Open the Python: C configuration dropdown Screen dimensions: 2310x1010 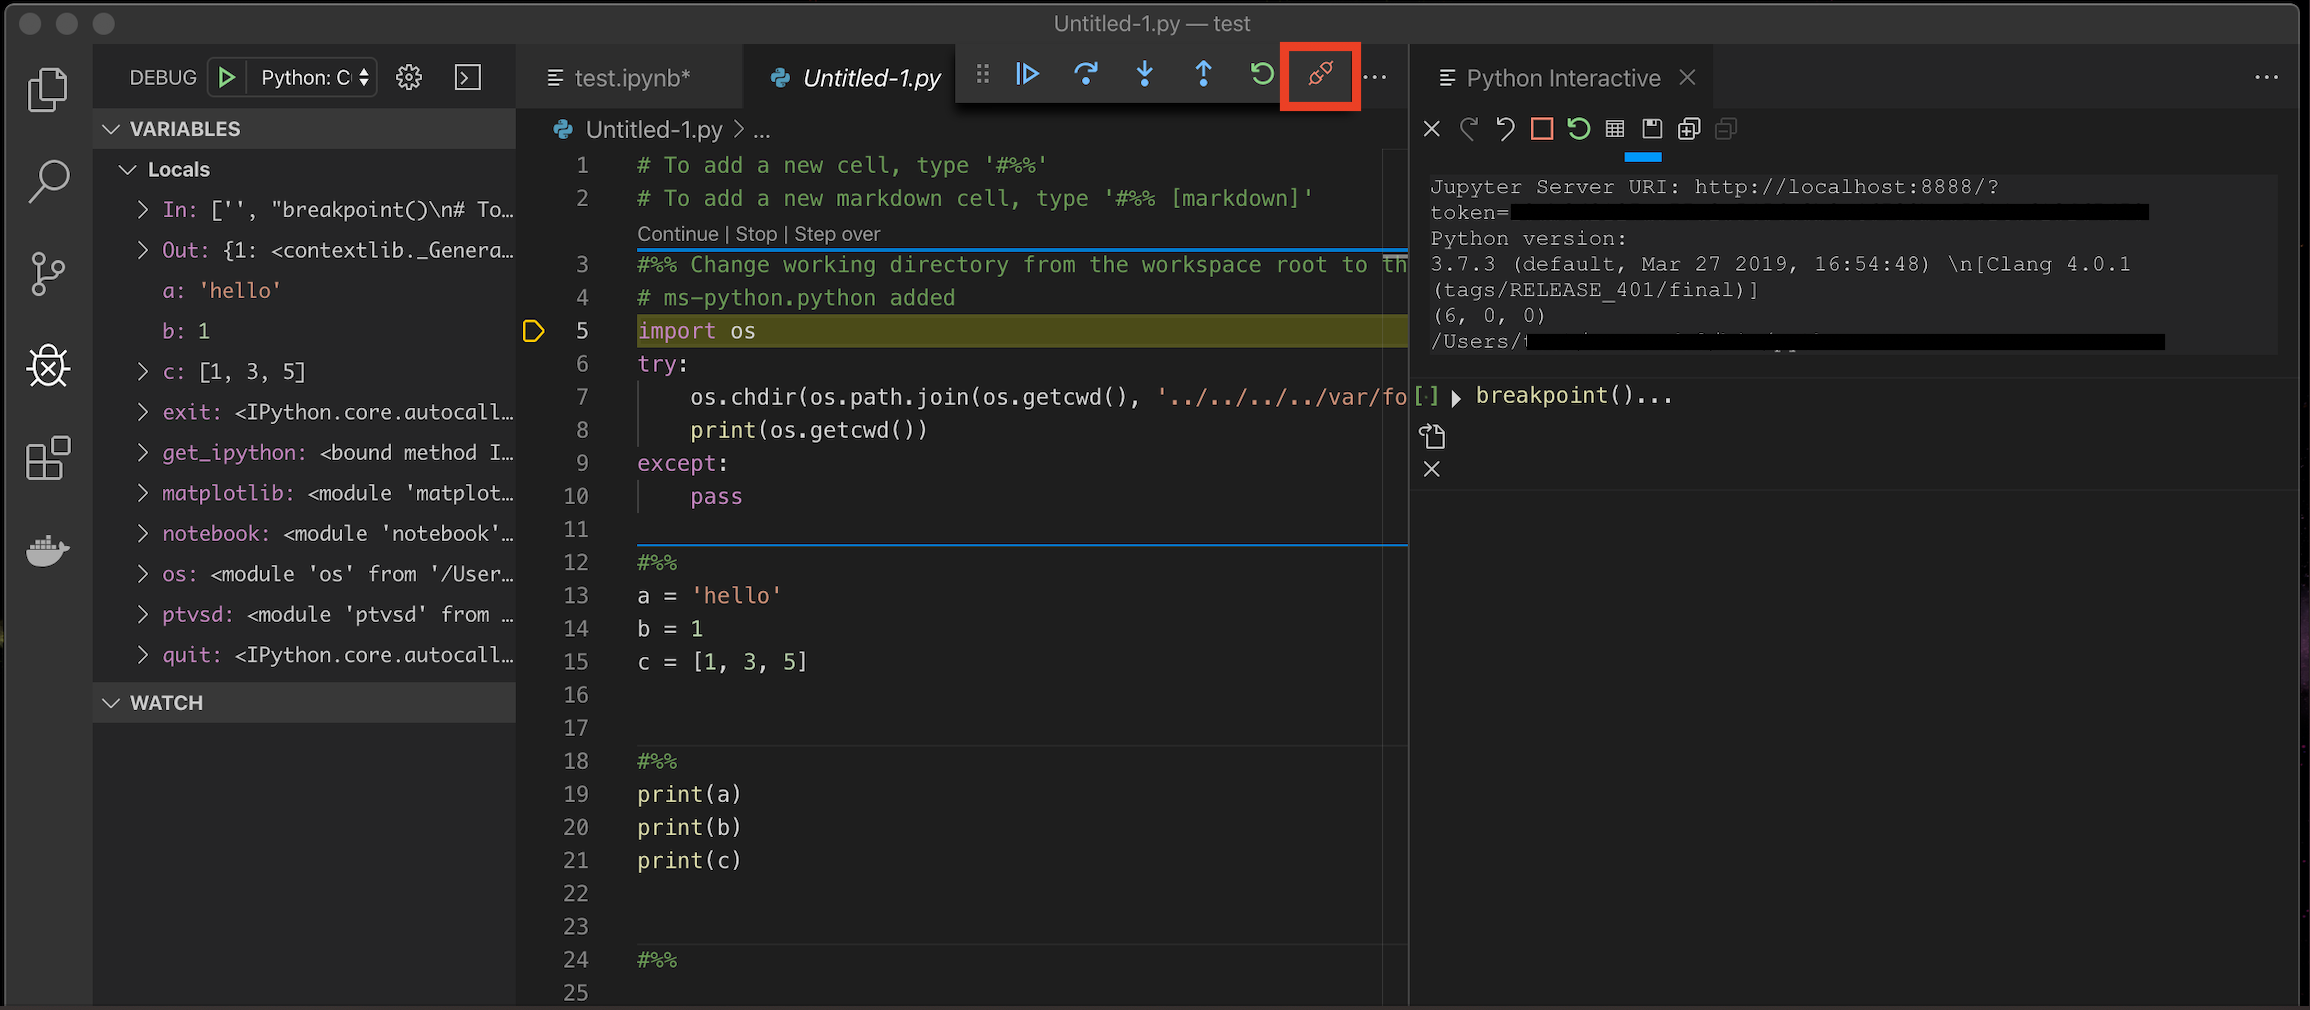[311, 76]
